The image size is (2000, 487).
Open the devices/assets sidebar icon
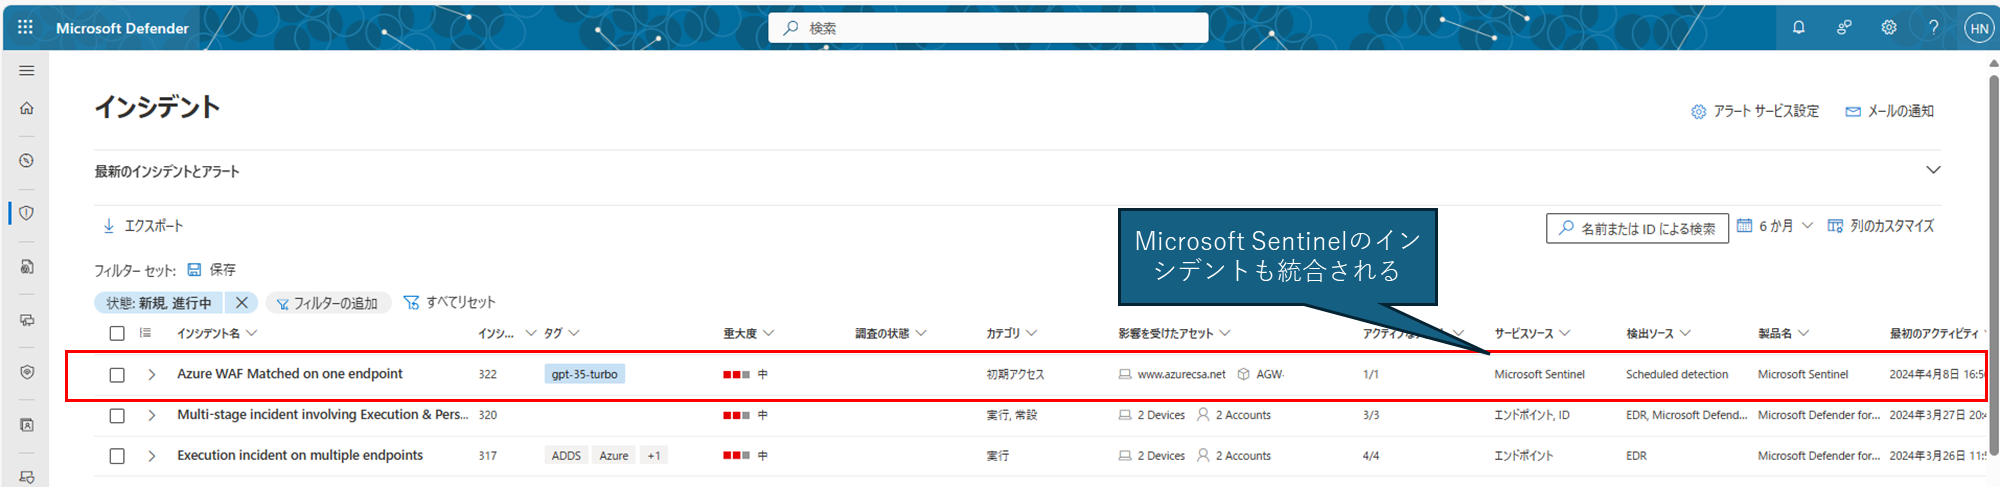click(x=27, y=320)
